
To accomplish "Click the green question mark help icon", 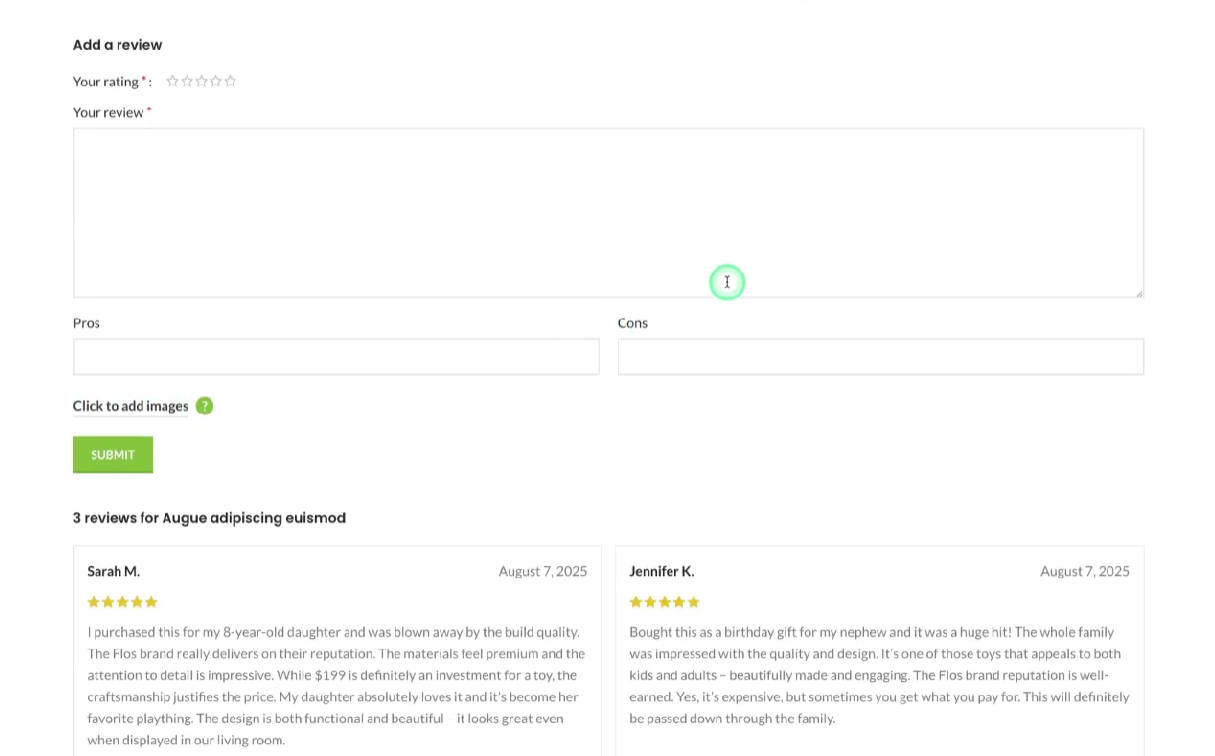I will (x=204, y=406).
